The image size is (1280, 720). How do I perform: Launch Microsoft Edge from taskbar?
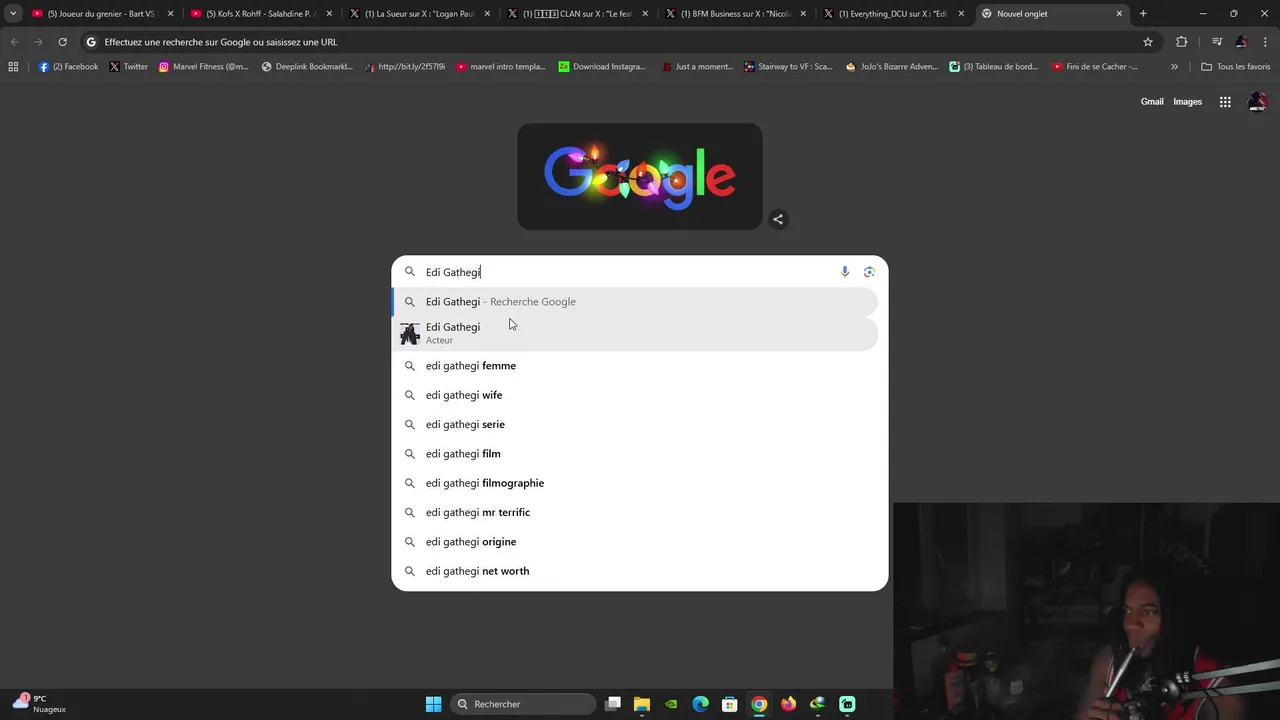click(x=701, y=704)
